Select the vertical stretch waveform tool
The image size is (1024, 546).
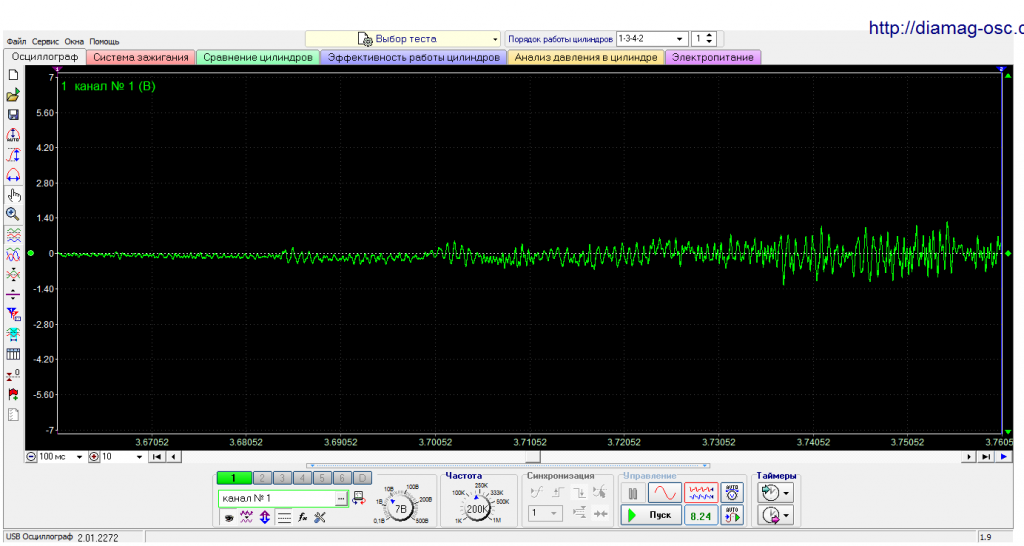click(13, 155)
